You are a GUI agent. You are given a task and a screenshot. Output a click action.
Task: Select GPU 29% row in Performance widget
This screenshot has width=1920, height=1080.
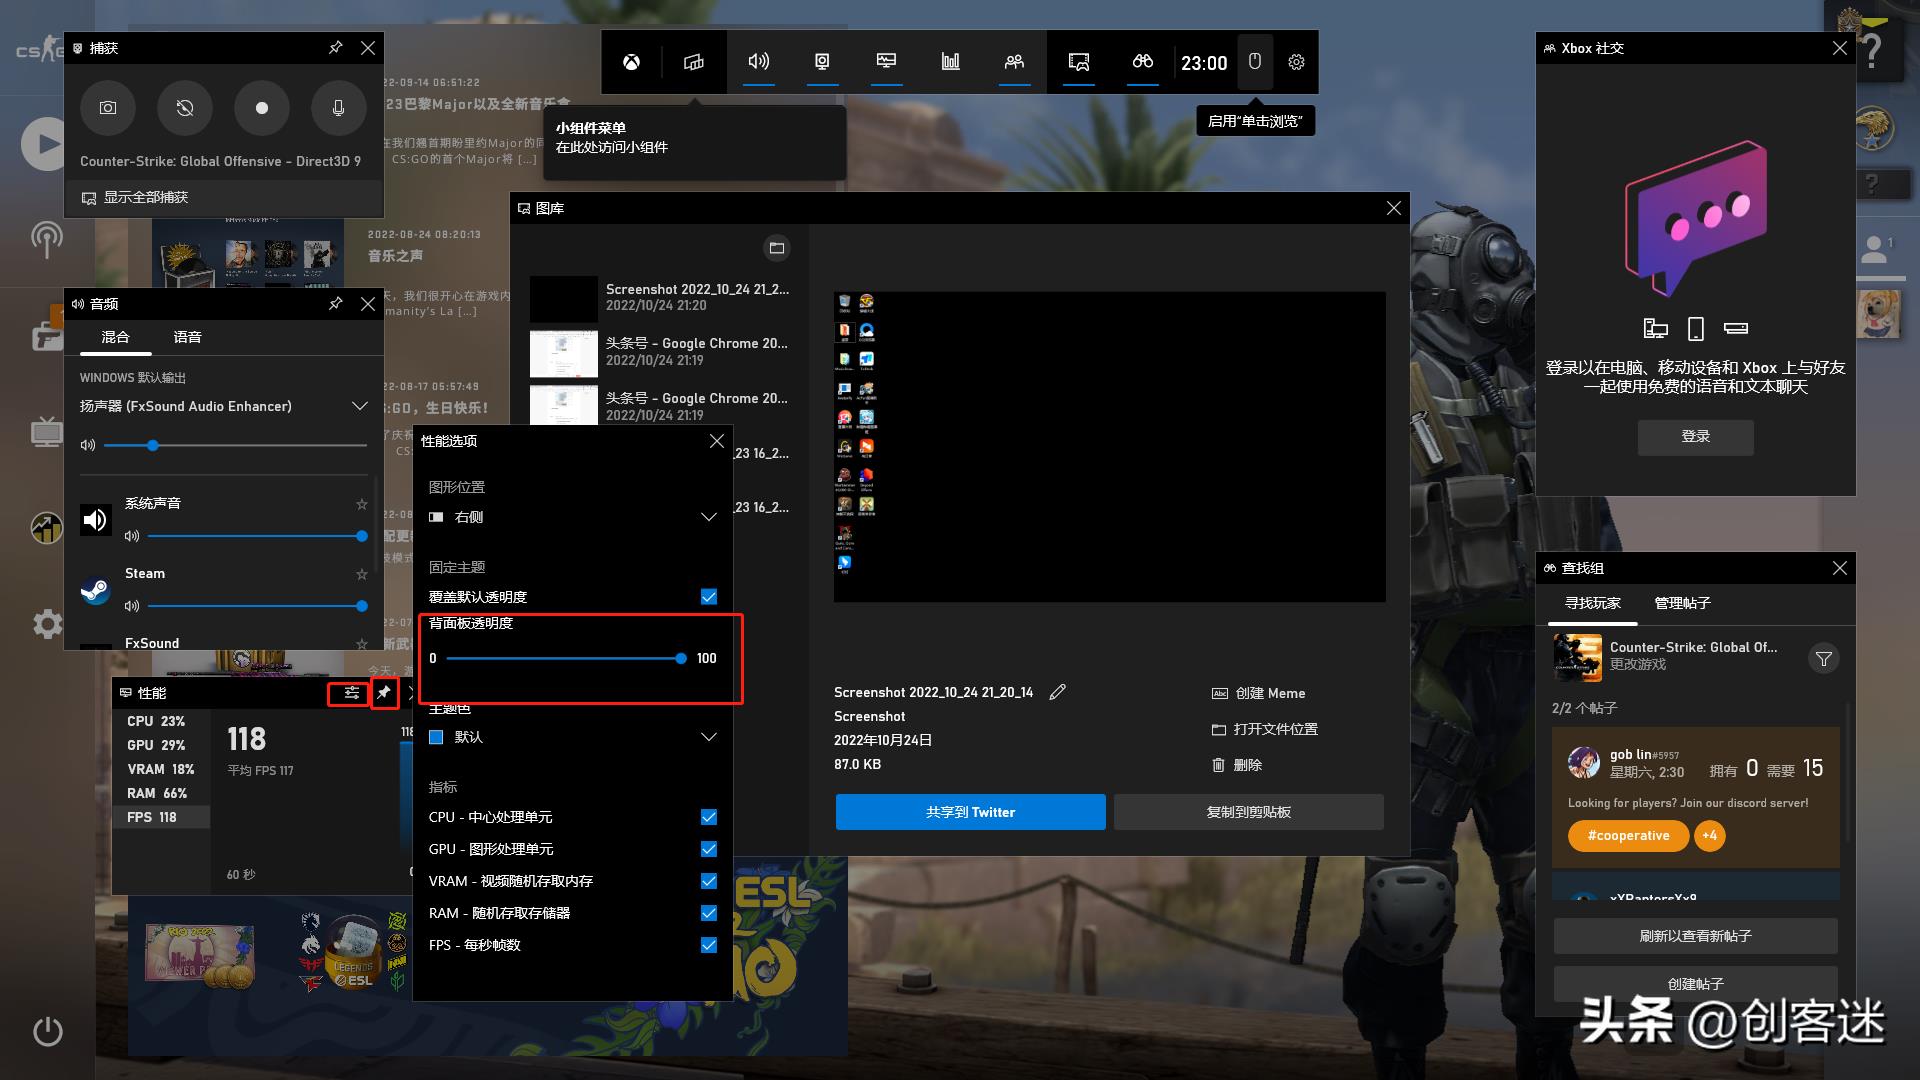coord(161,745)
